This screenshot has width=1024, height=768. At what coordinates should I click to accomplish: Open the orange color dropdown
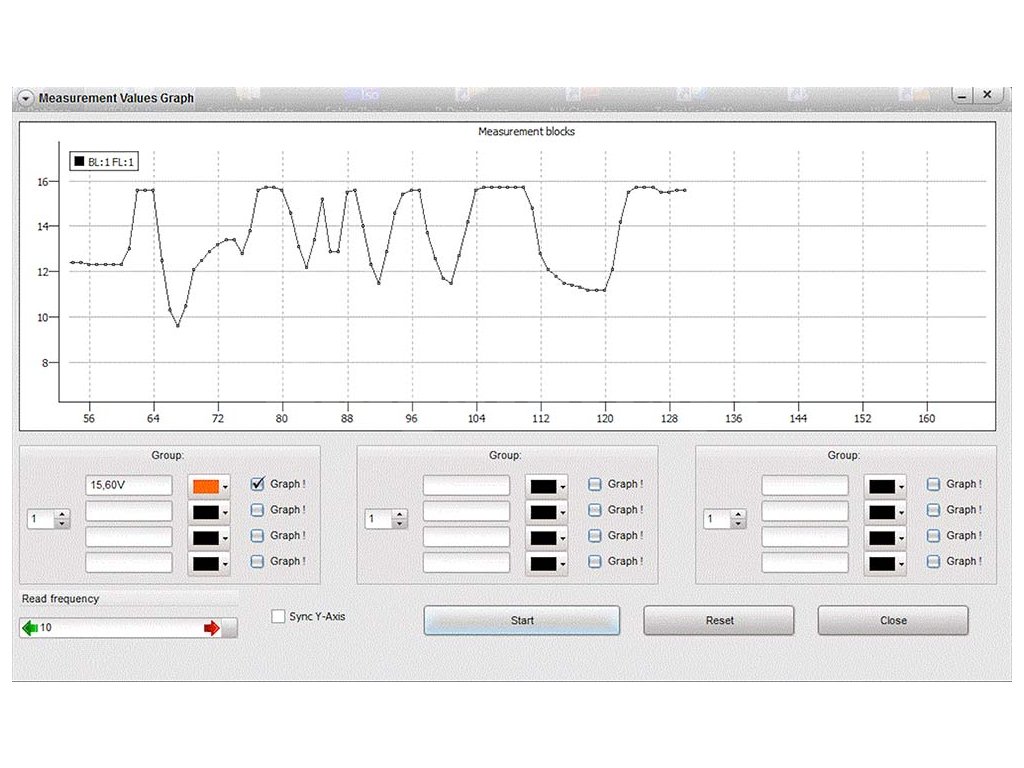tap(208, 485)
